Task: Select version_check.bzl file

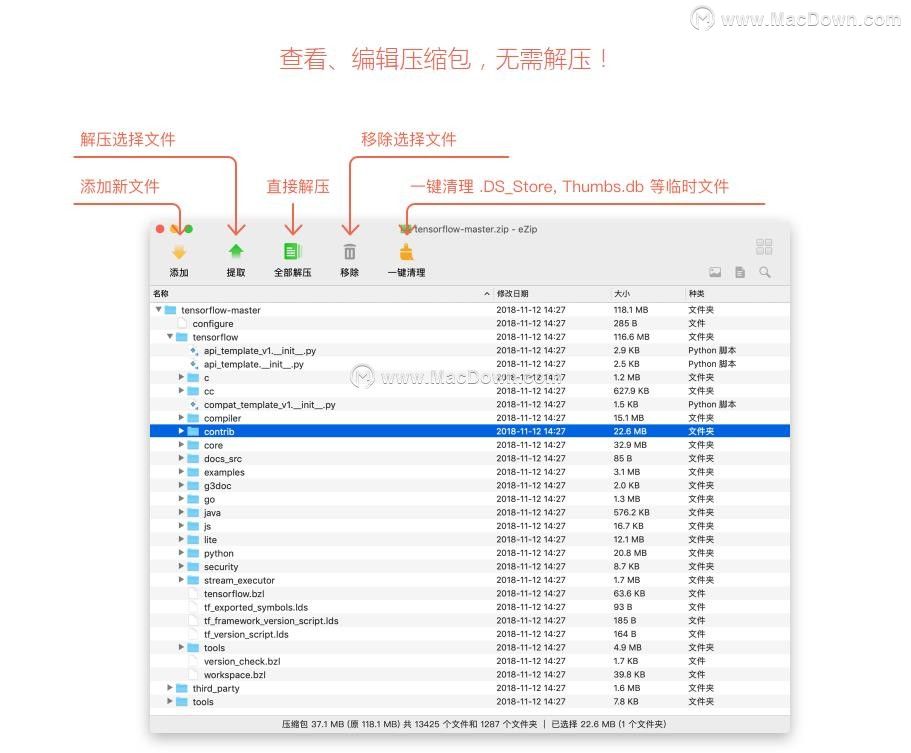Action: tap(469, 661)
